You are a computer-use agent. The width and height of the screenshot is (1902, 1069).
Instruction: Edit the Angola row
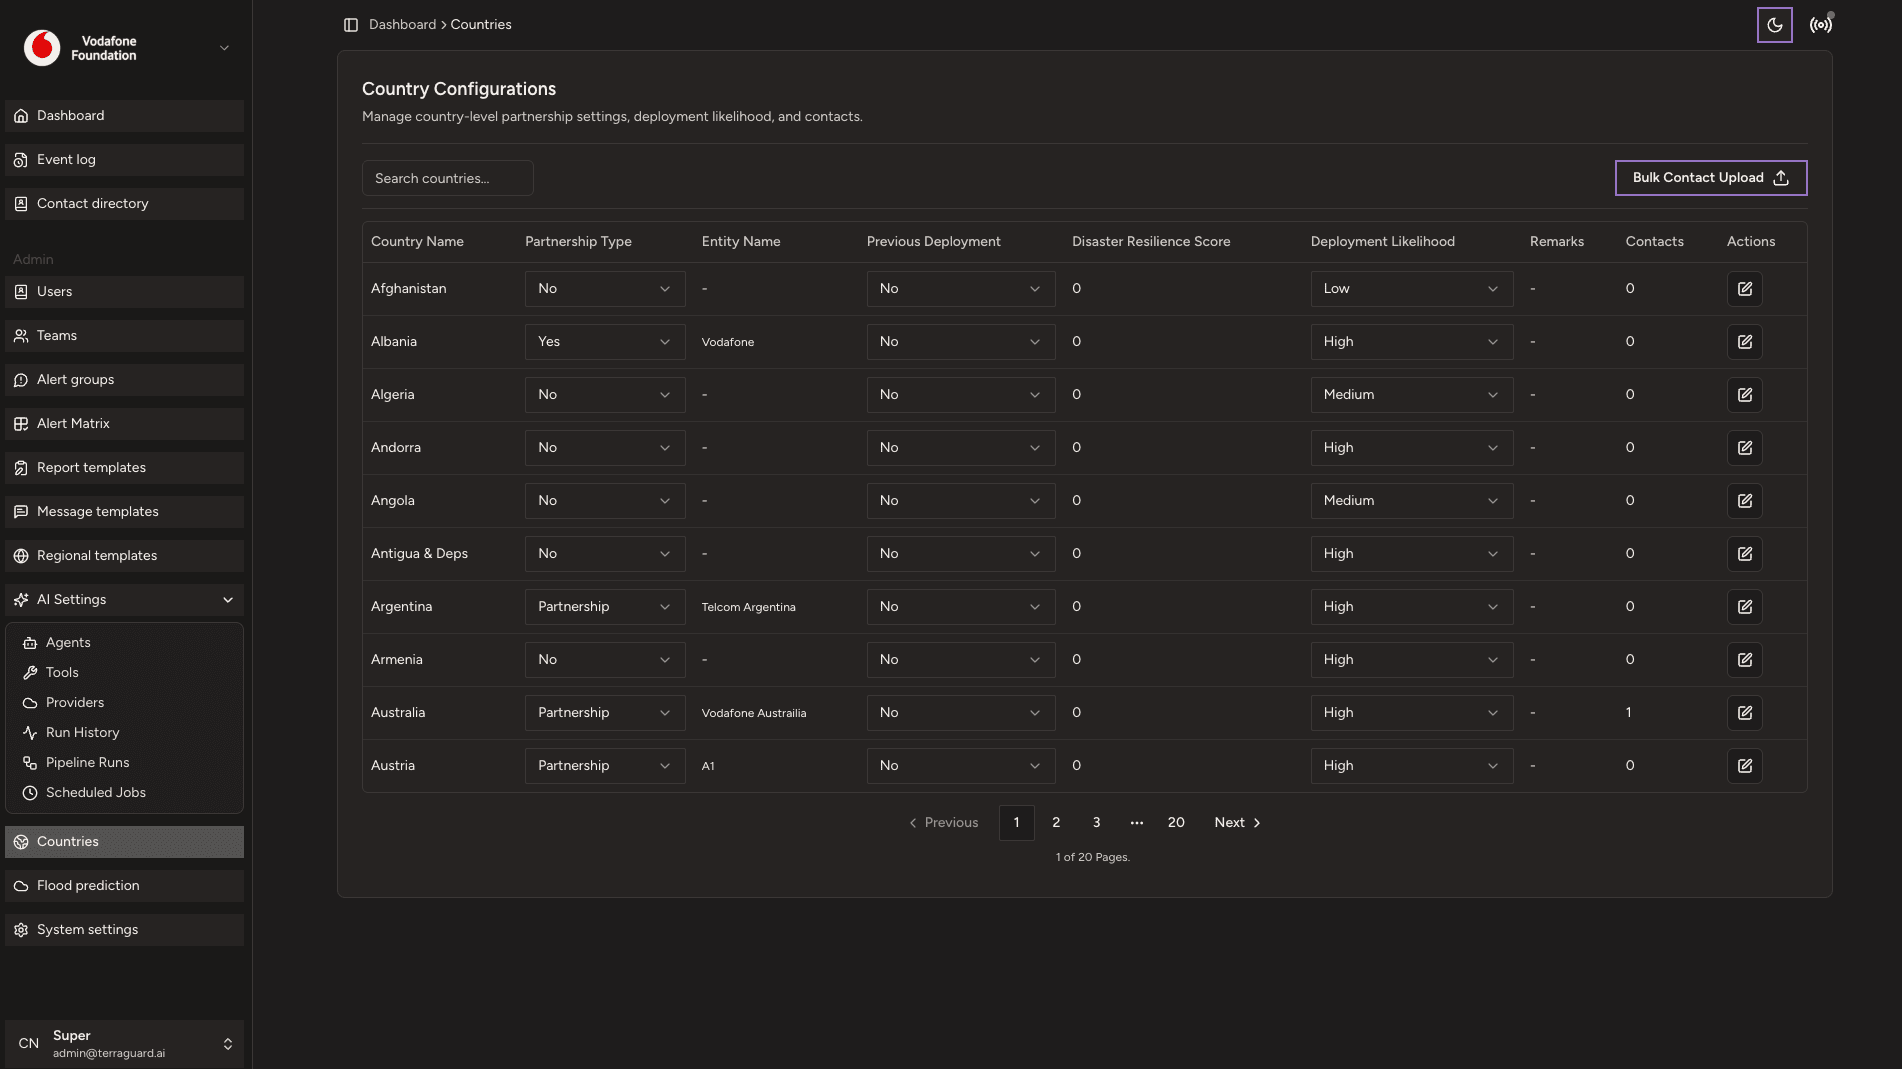click(1744, 501)
